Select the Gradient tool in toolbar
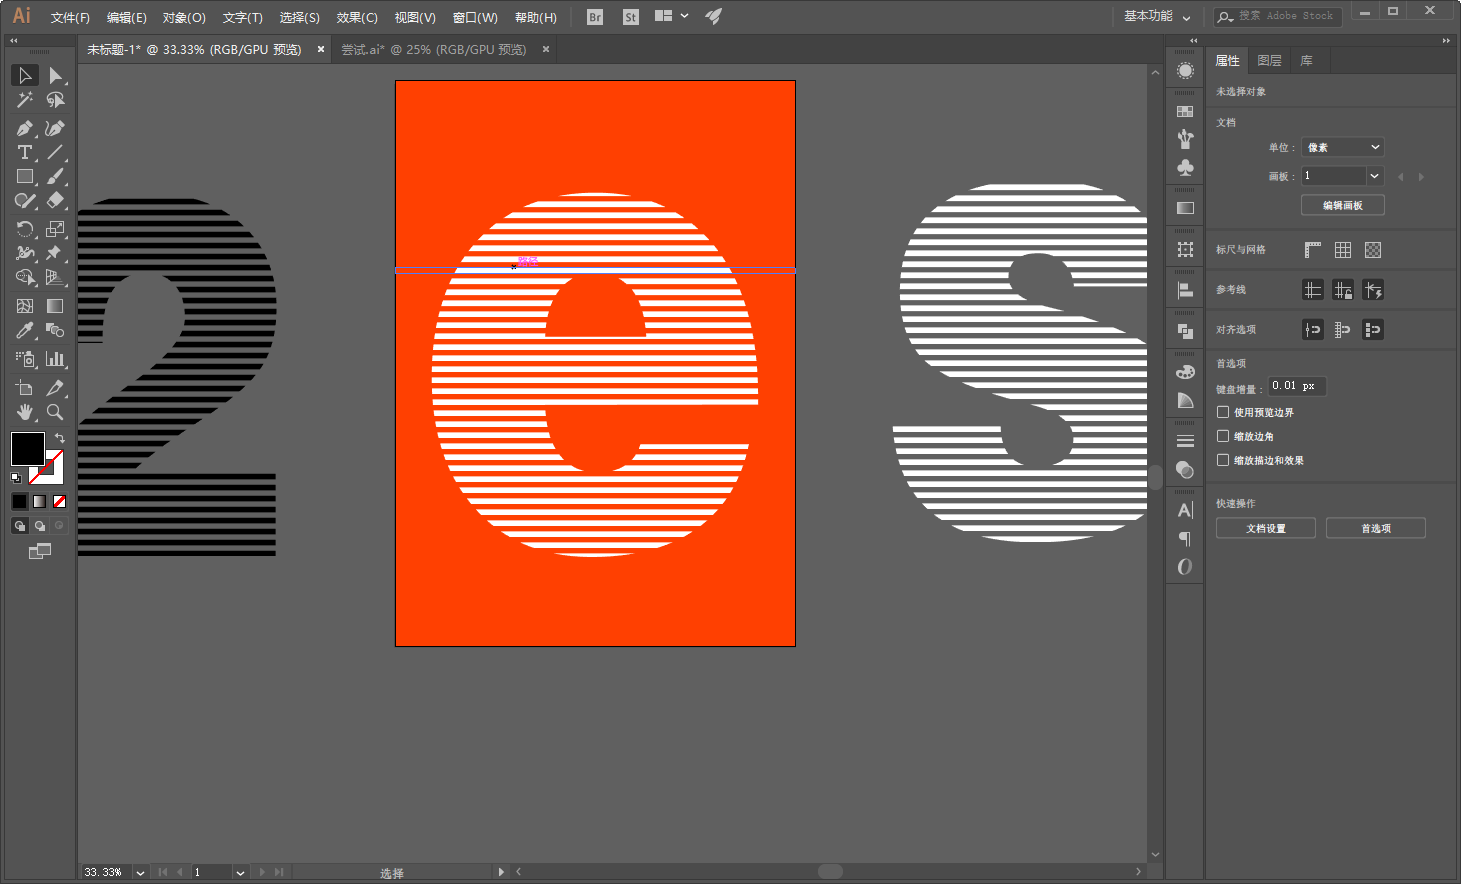1461x884 pixels. point(55,306)
